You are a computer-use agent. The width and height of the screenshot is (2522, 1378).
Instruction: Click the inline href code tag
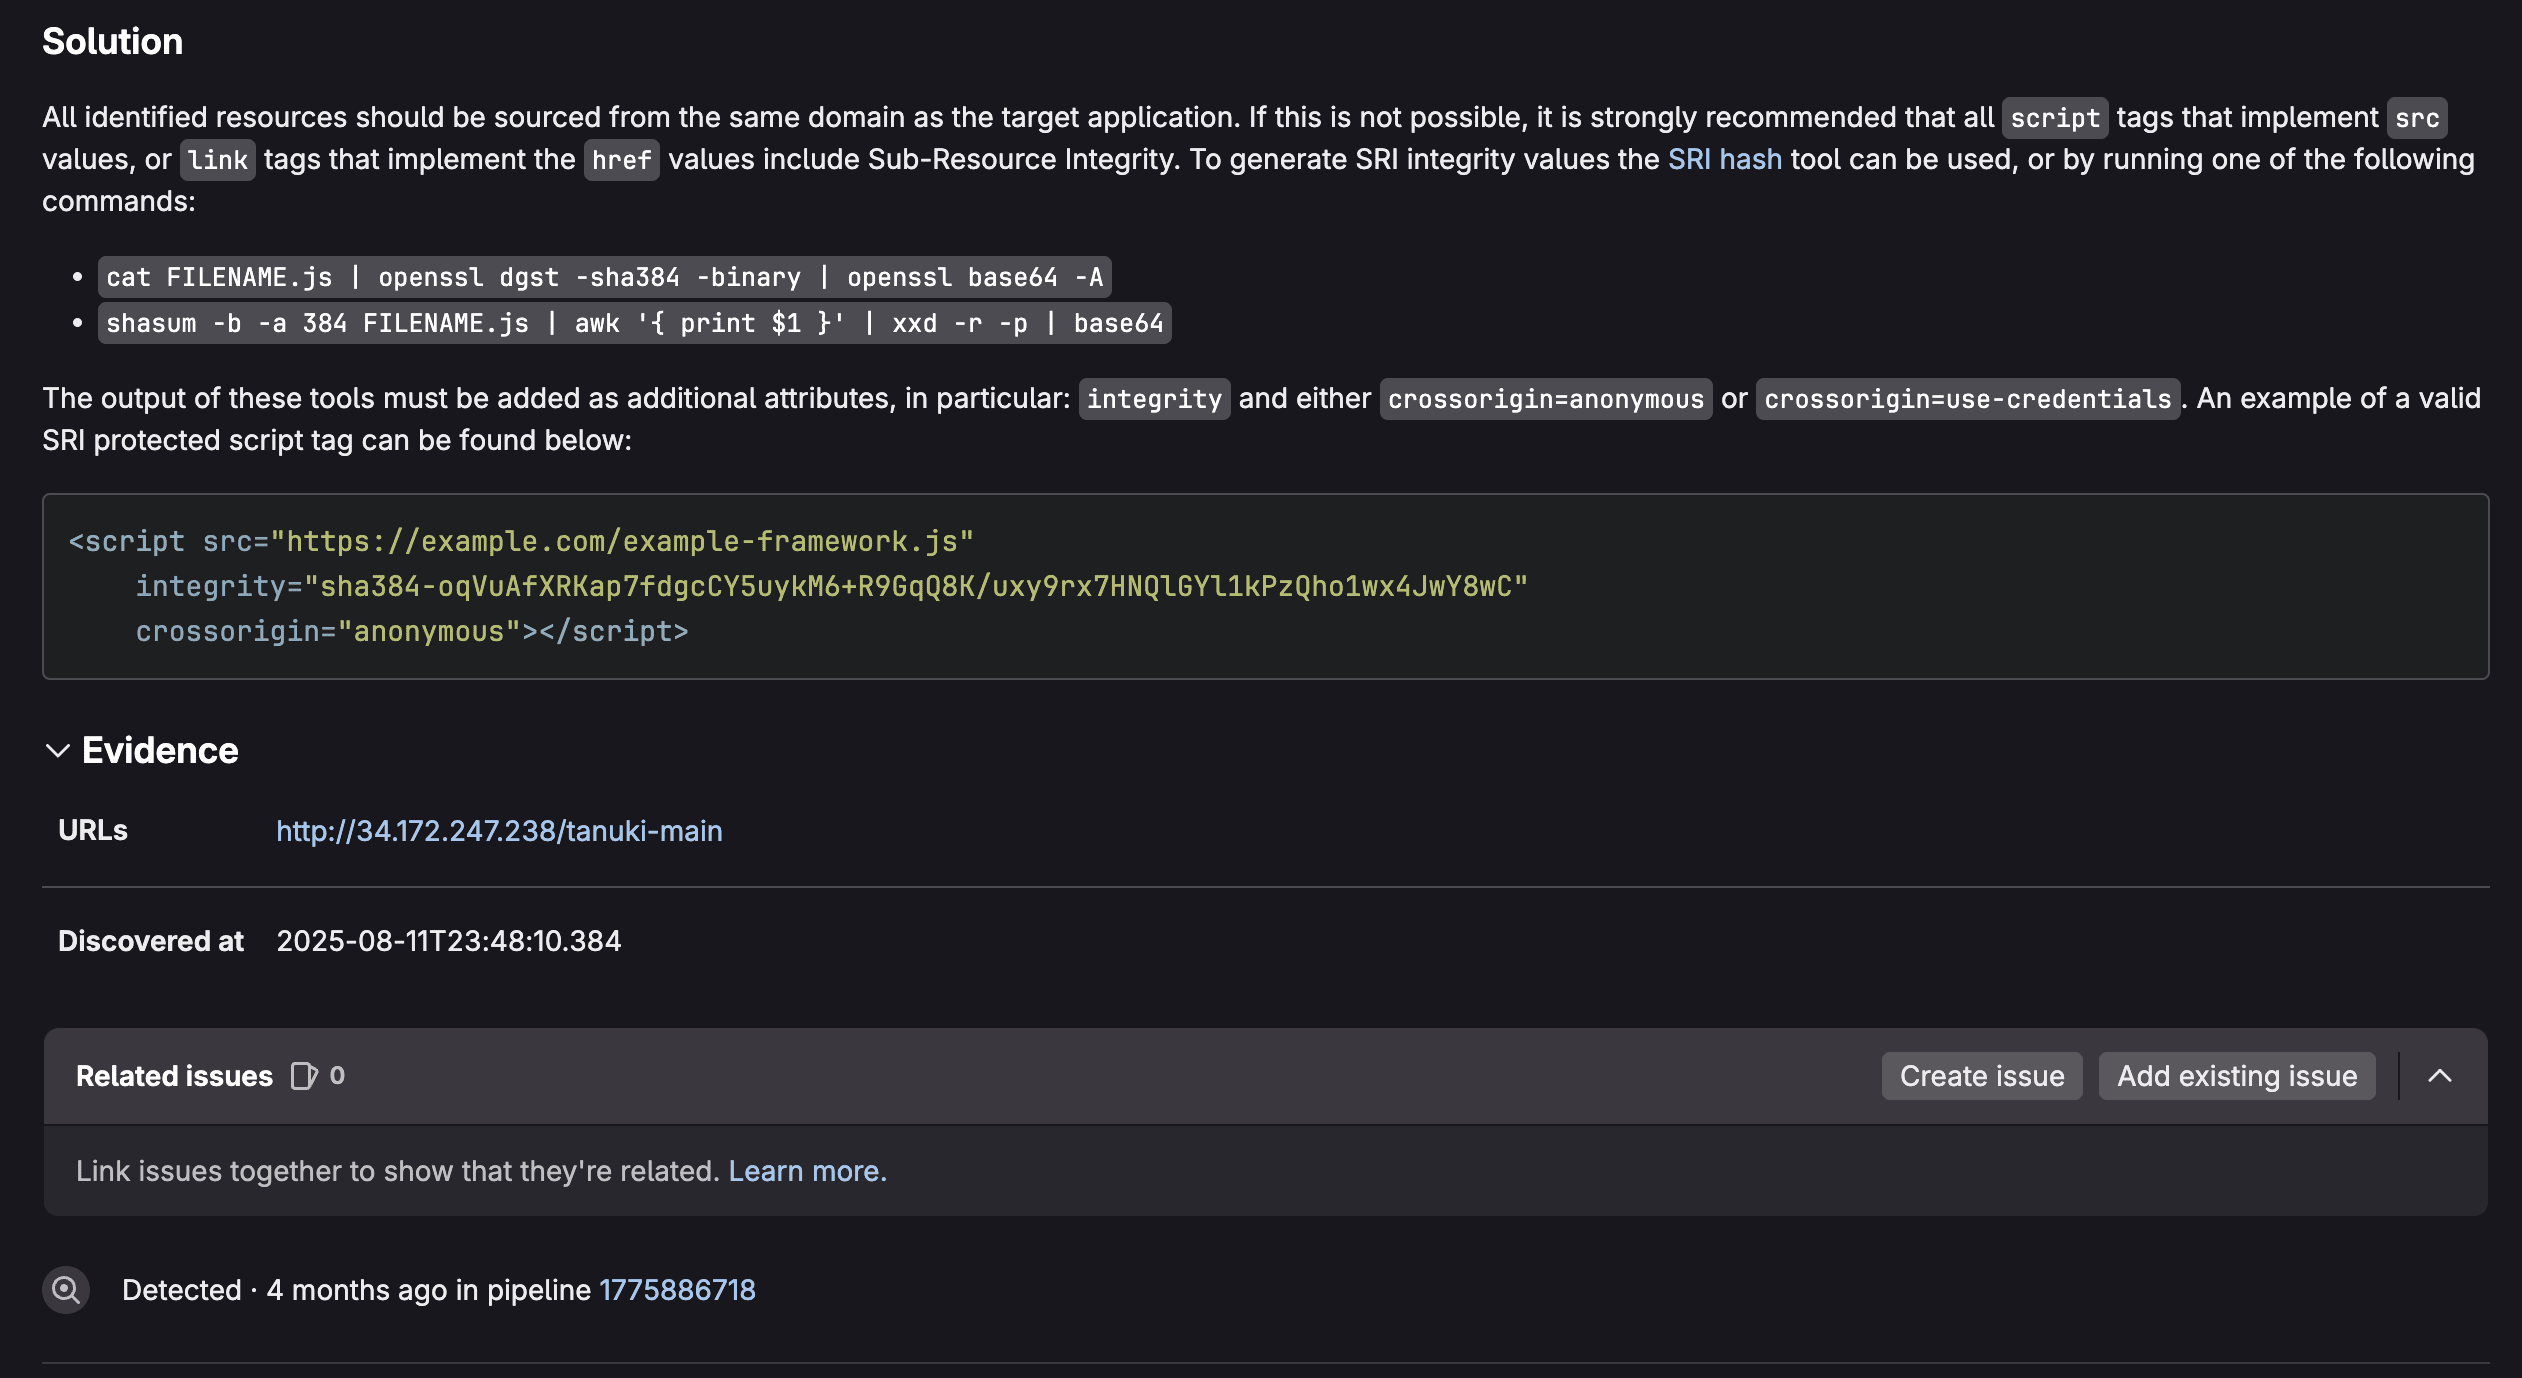(x=621, y=160)
